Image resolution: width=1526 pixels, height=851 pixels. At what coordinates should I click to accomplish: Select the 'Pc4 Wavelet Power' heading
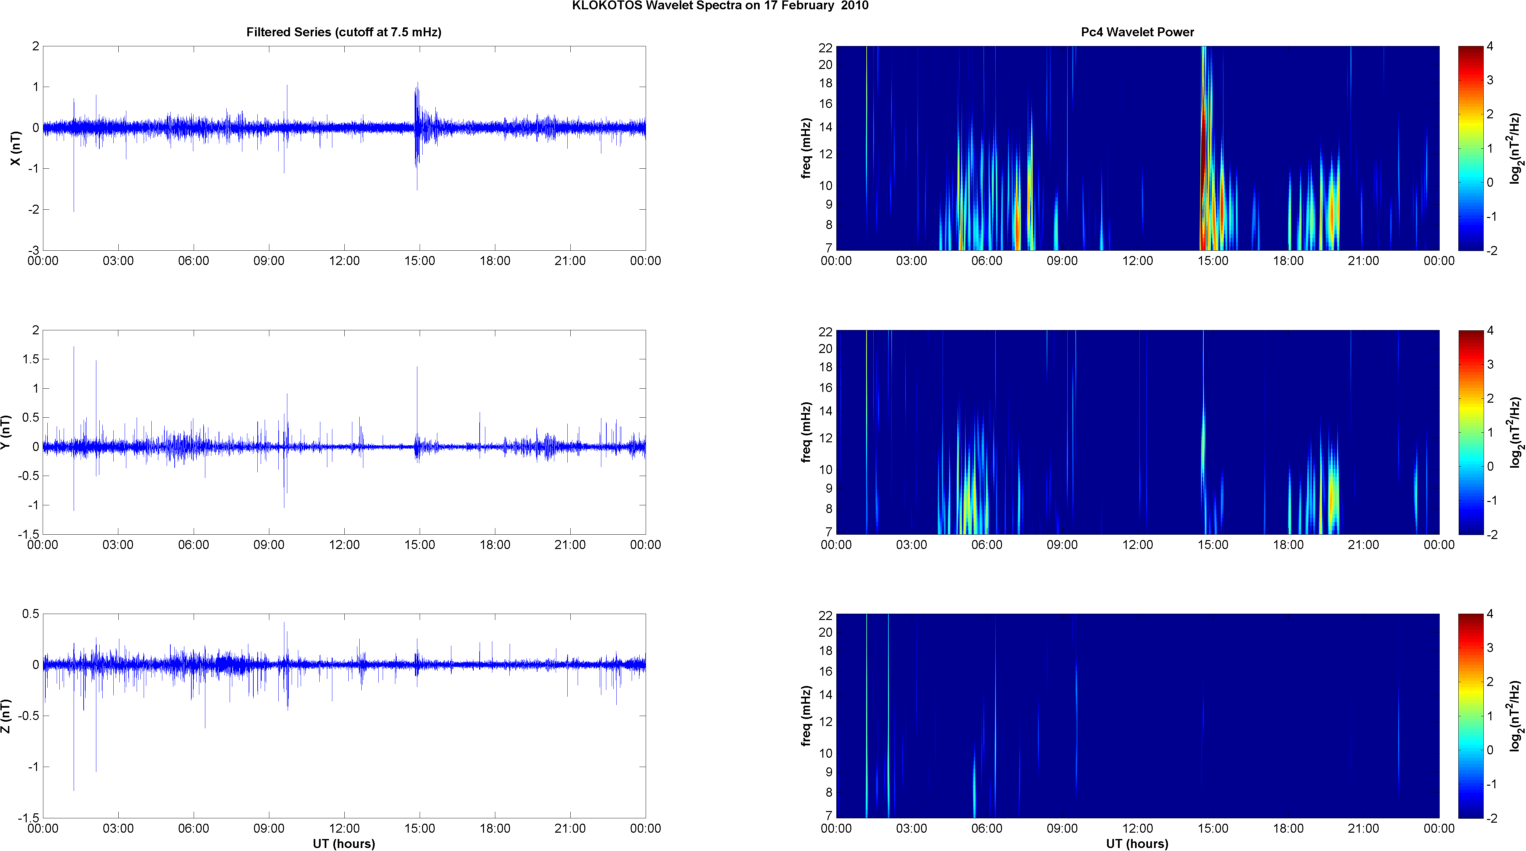coord(1137,32)
